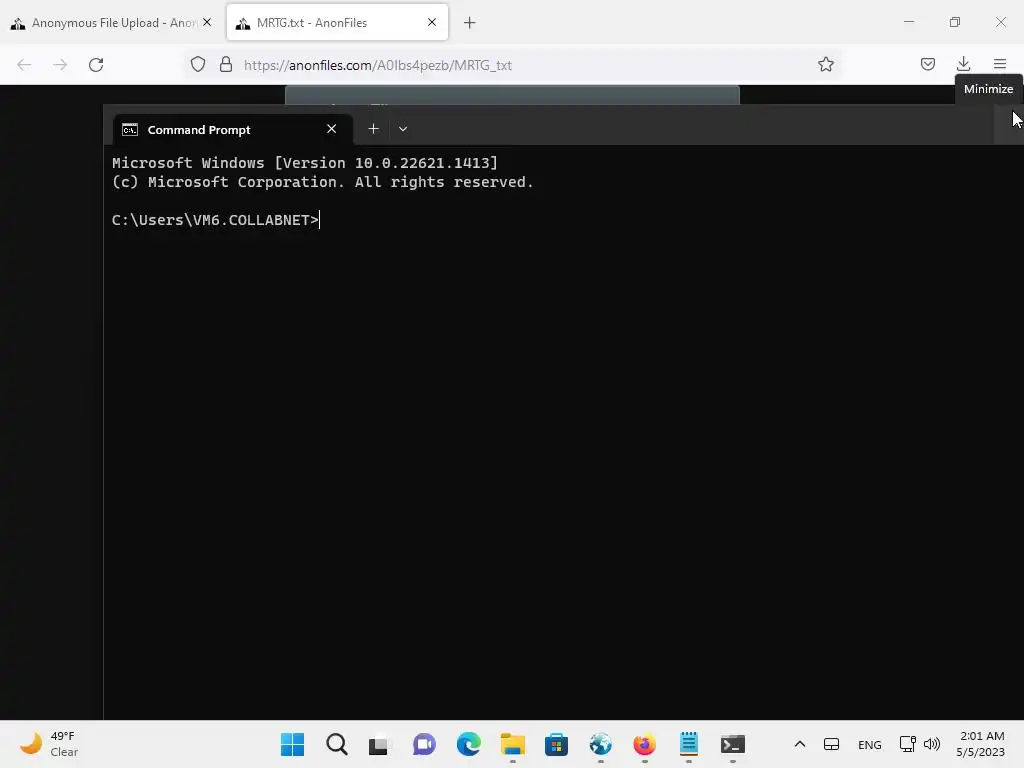Viewport: 1024px width, 768px height.
Task: Open Microsoft Edge from taskbar
Action: 468,744
